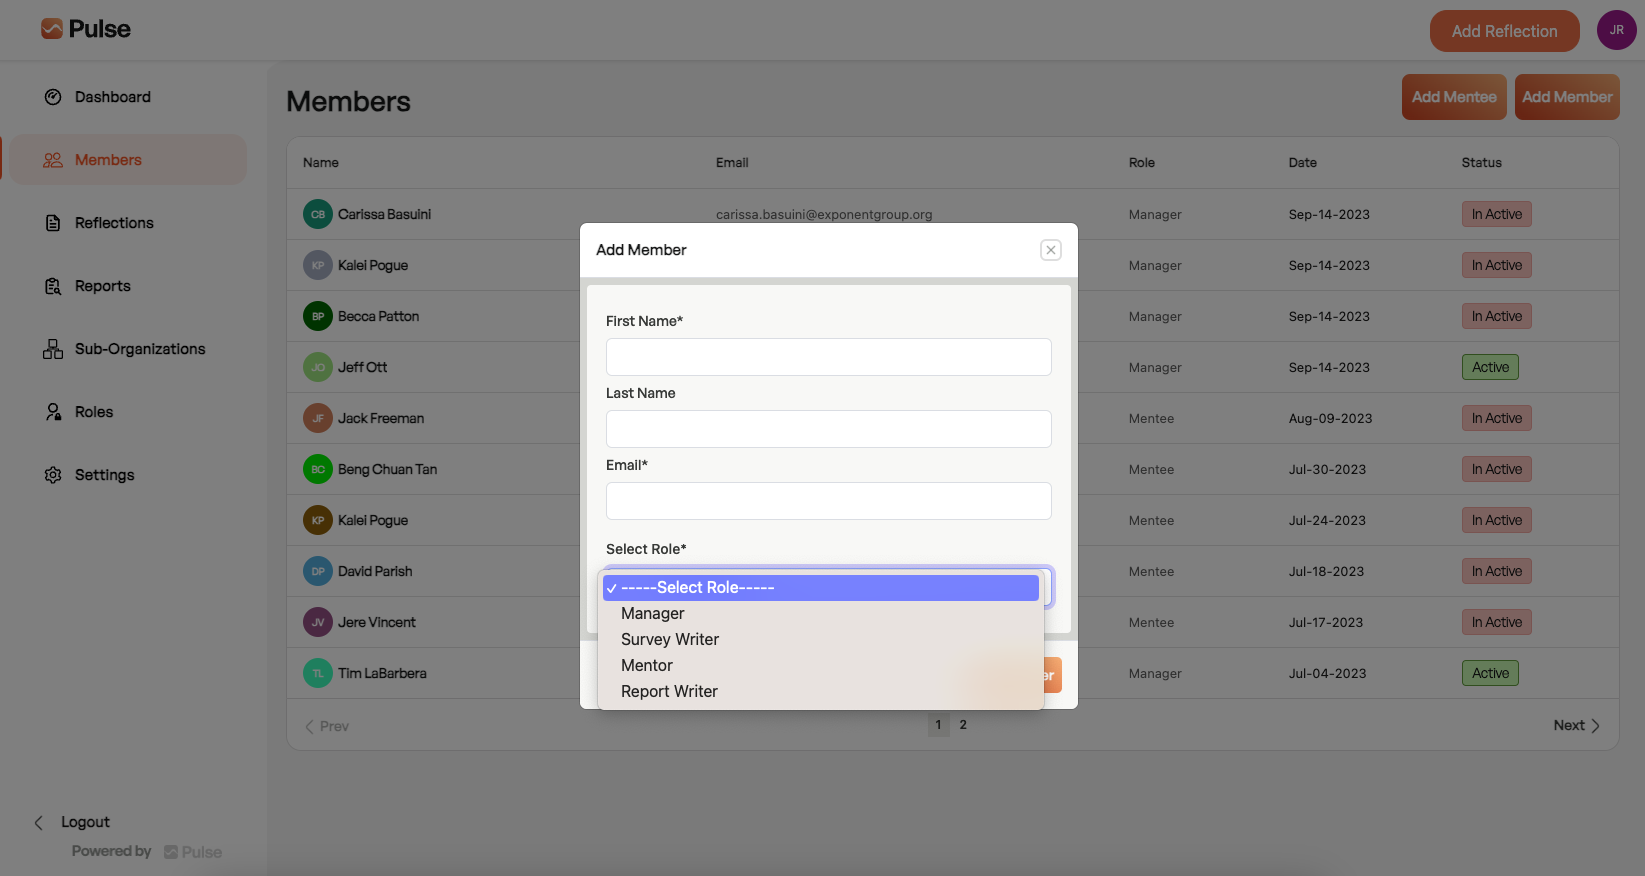1645x876 pixels.
Task: Click the name David Parish
Action: click(375, 571)
